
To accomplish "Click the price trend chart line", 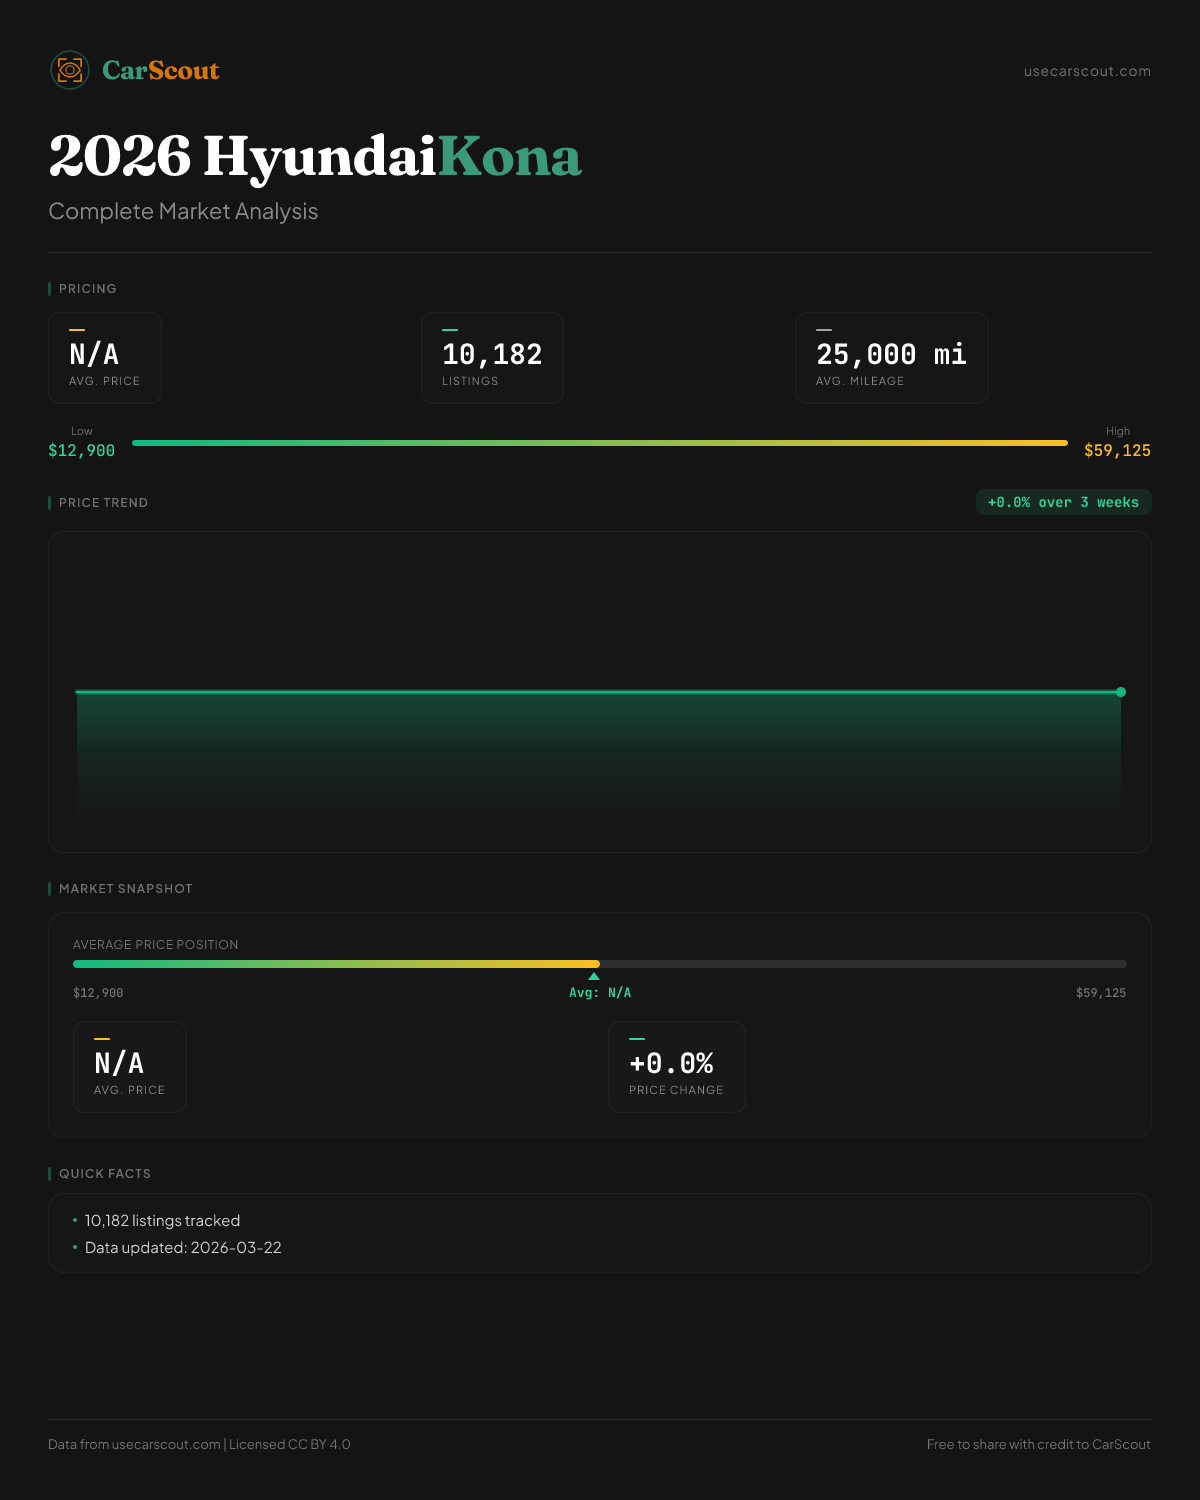I will pos(600,691).
